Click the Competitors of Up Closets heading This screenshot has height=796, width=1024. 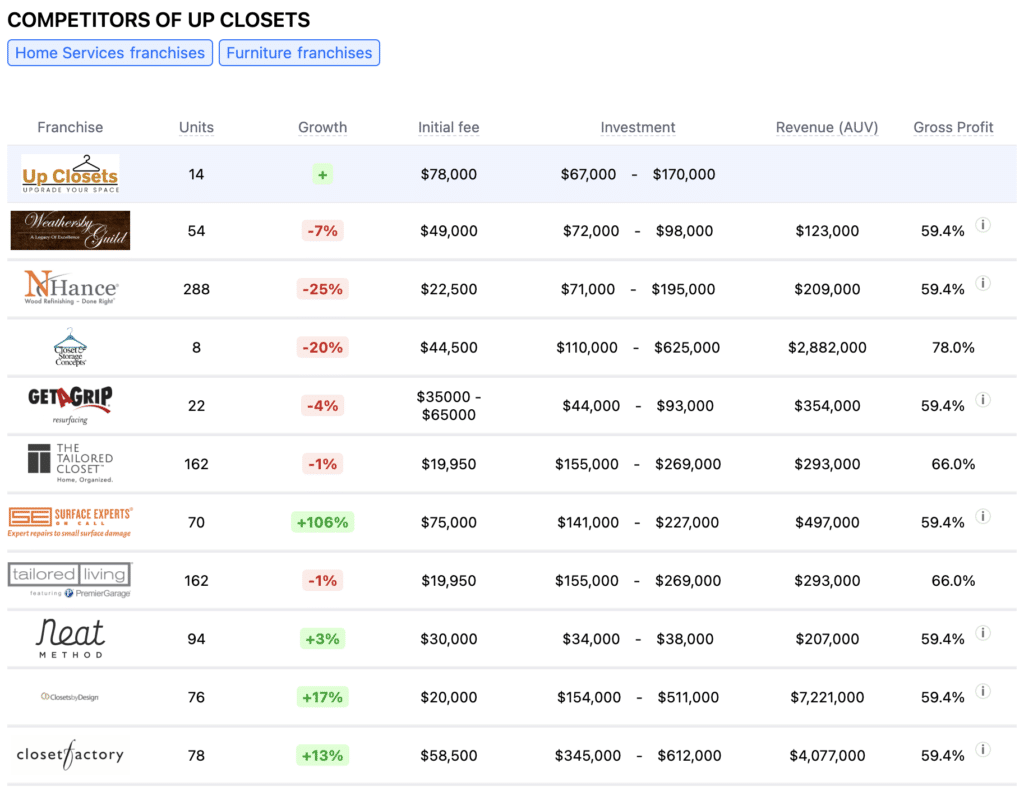point(159,20)
